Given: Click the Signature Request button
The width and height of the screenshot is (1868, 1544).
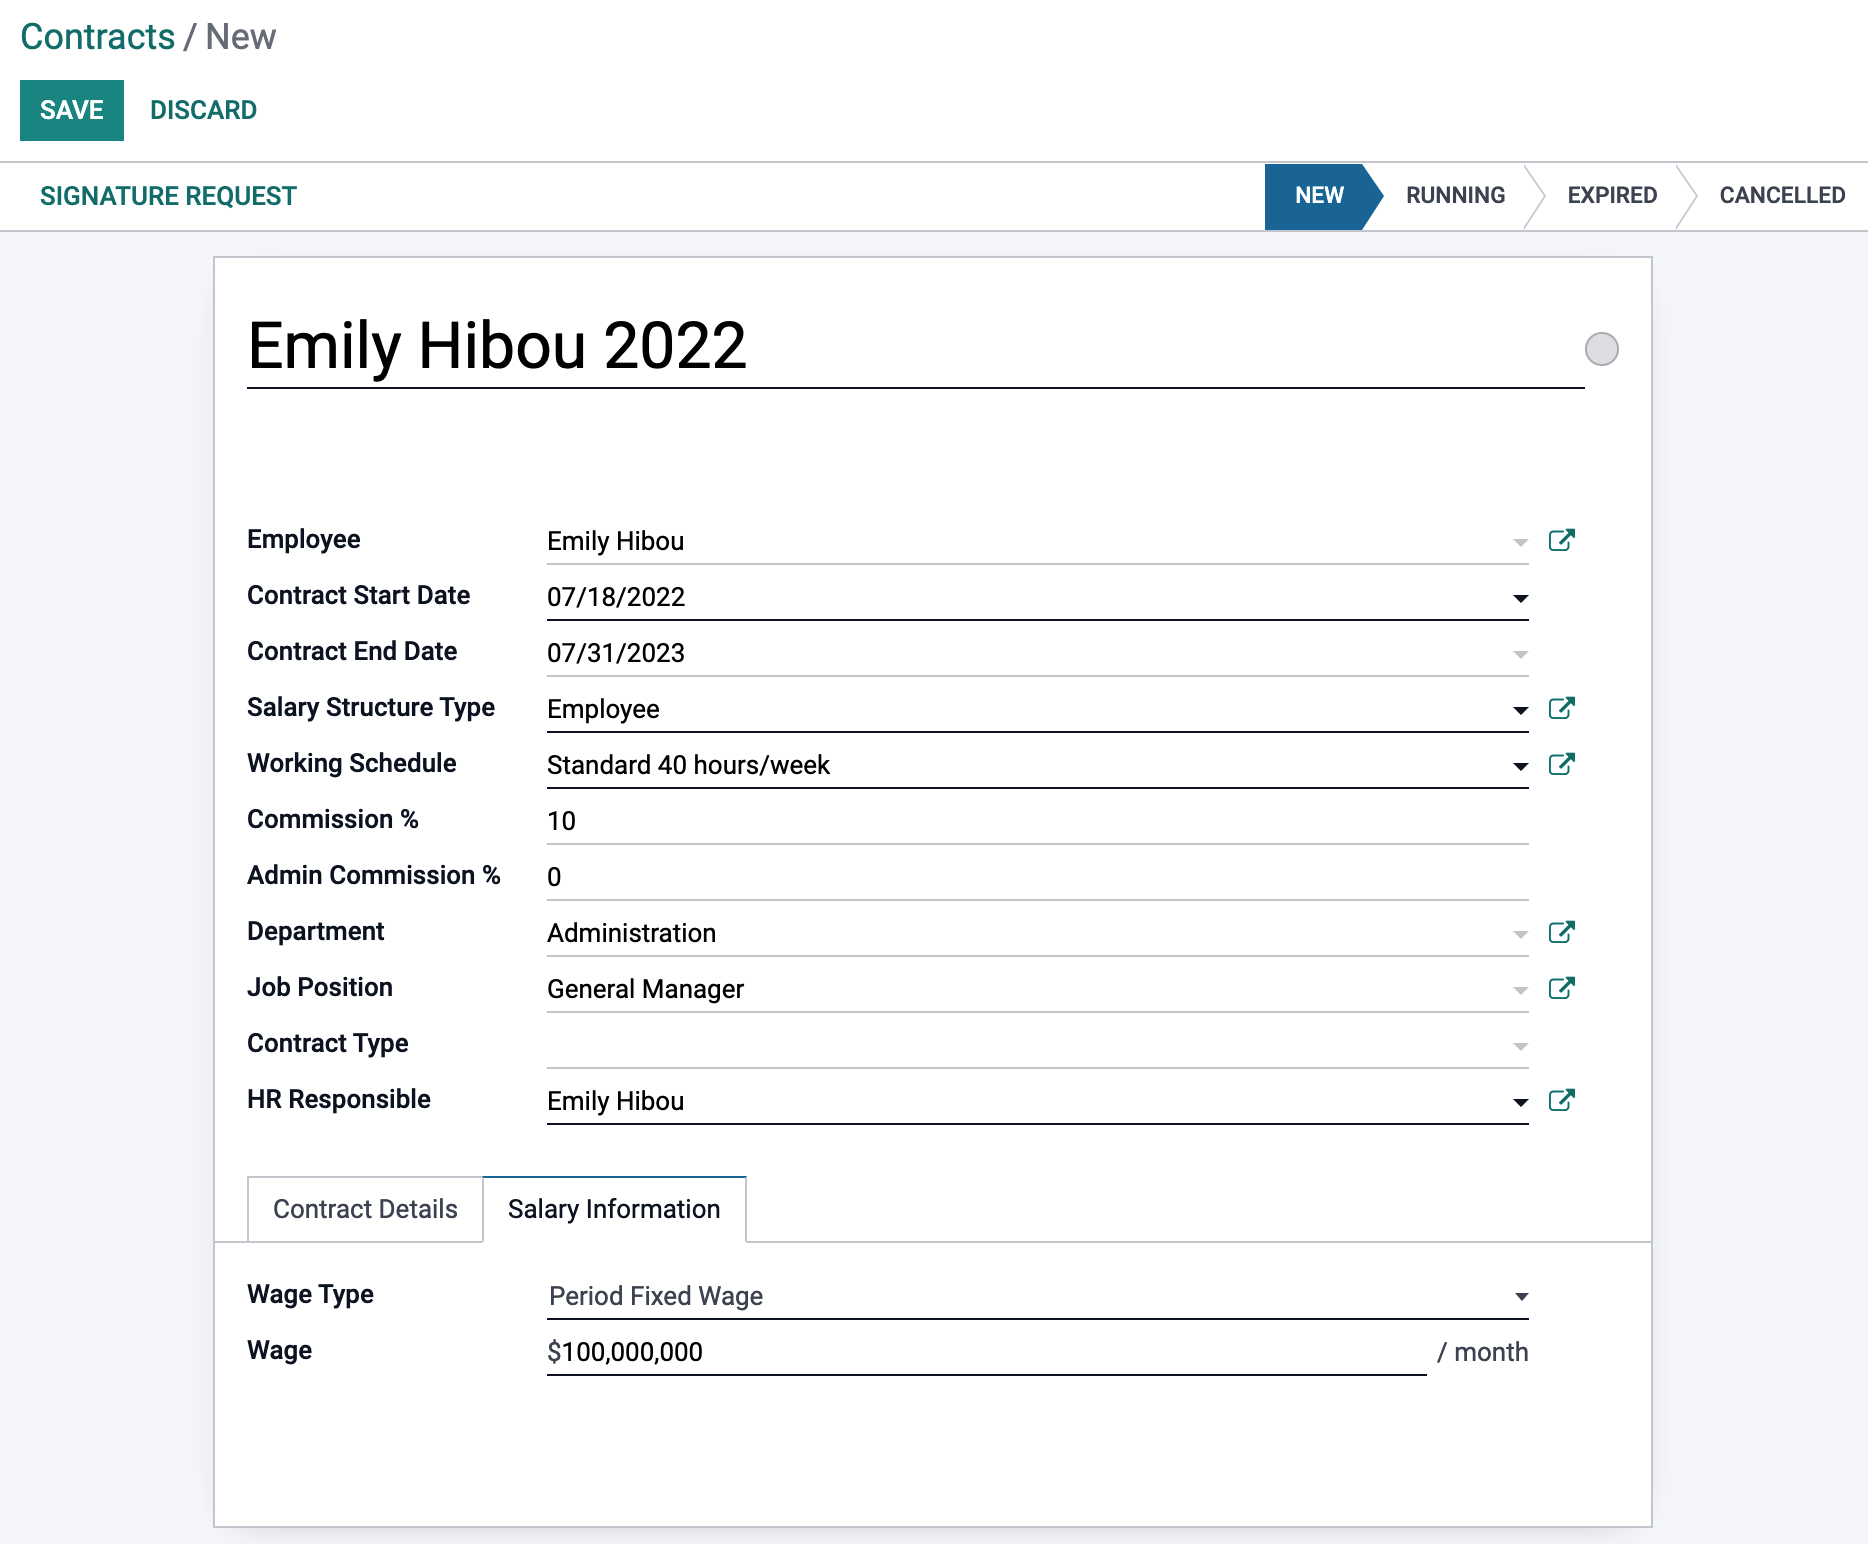Looking at the screenshot, I should pyautogui.click(x=168, y=196).
